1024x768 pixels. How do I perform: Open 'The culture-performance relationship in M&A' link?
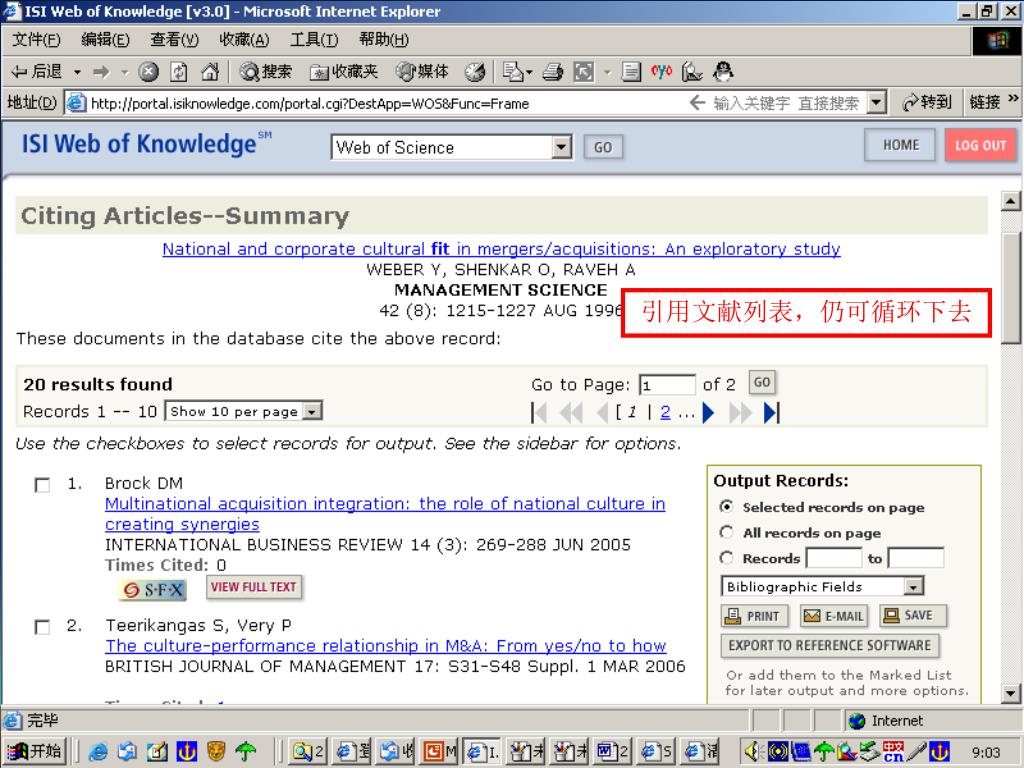[x=385, y=646]
